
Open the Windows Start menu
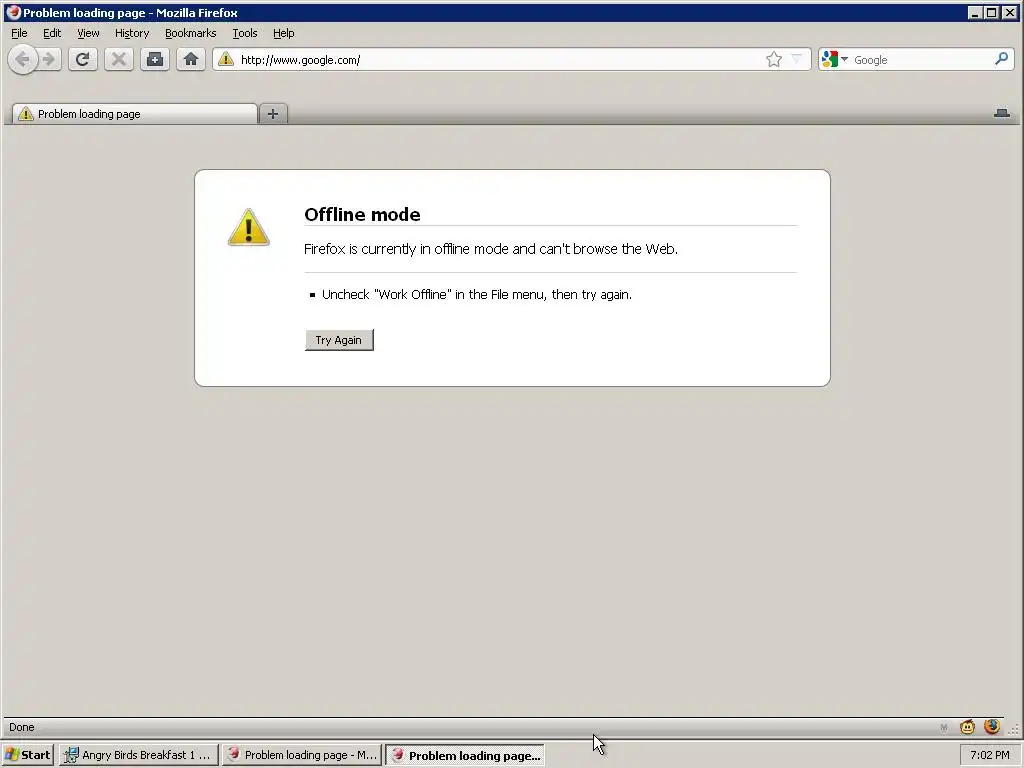coord(28,755)
